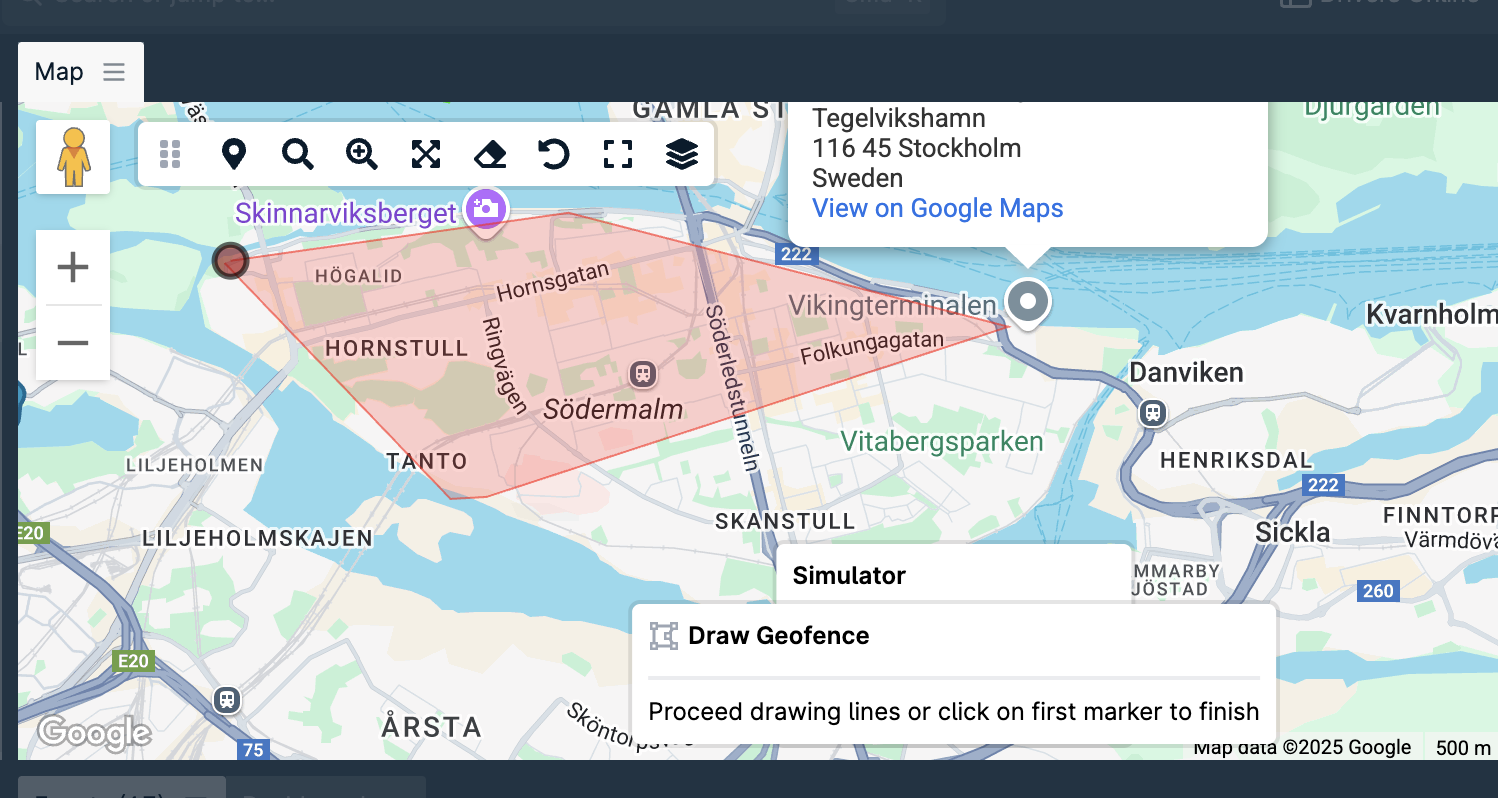Open the View on Google Maps link
This screenshot has height=798, width=1498.
(938, 208)
